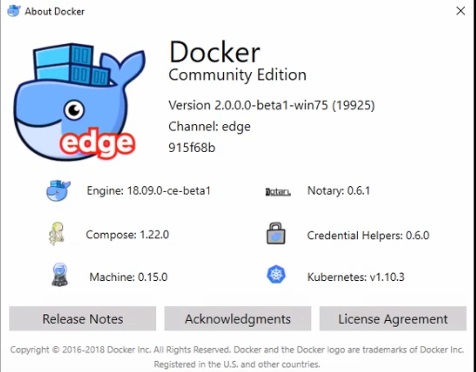476x372 pixels.
Task: Close the About Docker window
Action: click(461, 11)
